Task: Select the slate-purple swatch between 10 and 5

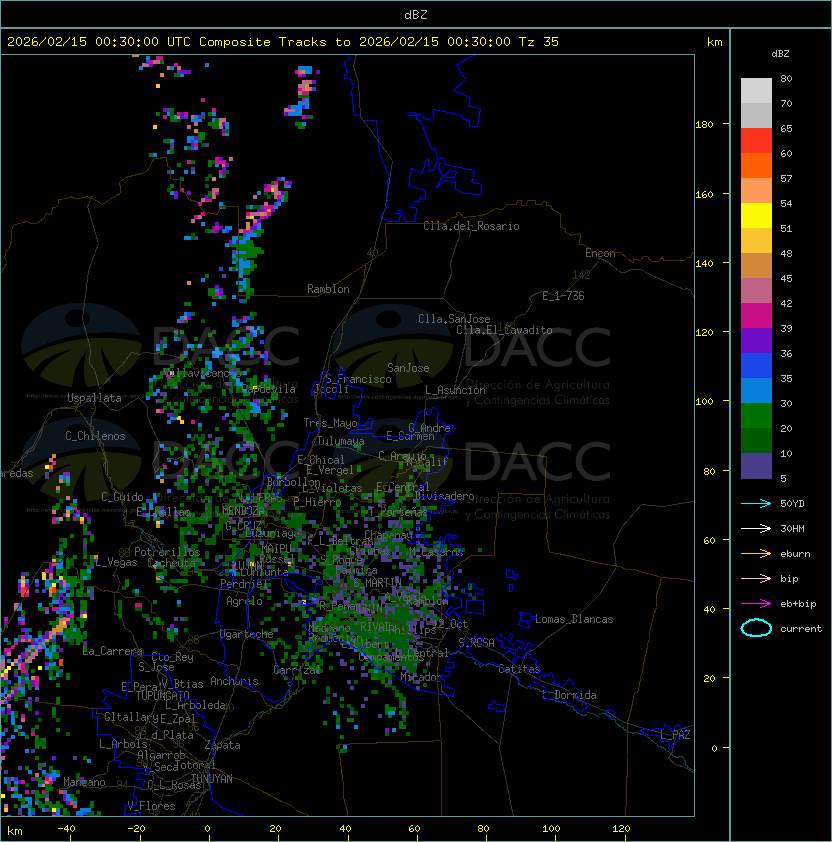Action: click(x=756, y=466)
